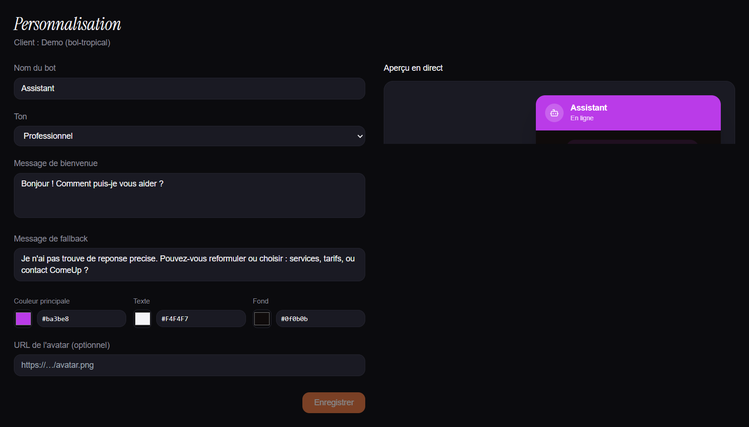Viewport: 749px width, 427px height.
Task: Open the Ton dropdown set to Professionnel
Action: click(189, 136)
